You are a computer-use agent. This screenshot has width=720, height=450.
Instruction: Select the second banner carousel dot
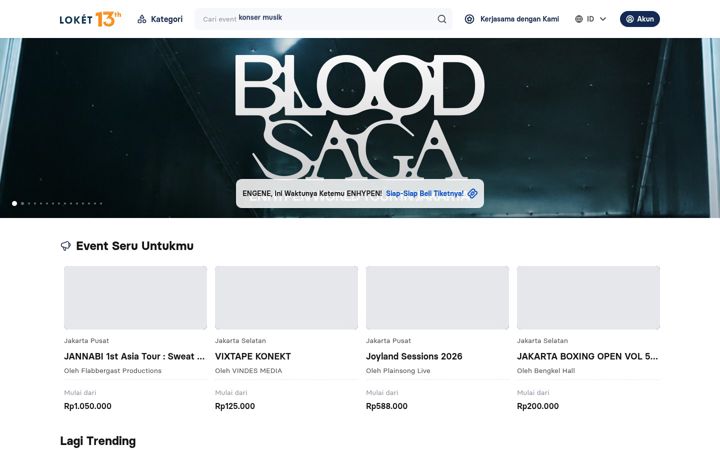coord(22,203)
